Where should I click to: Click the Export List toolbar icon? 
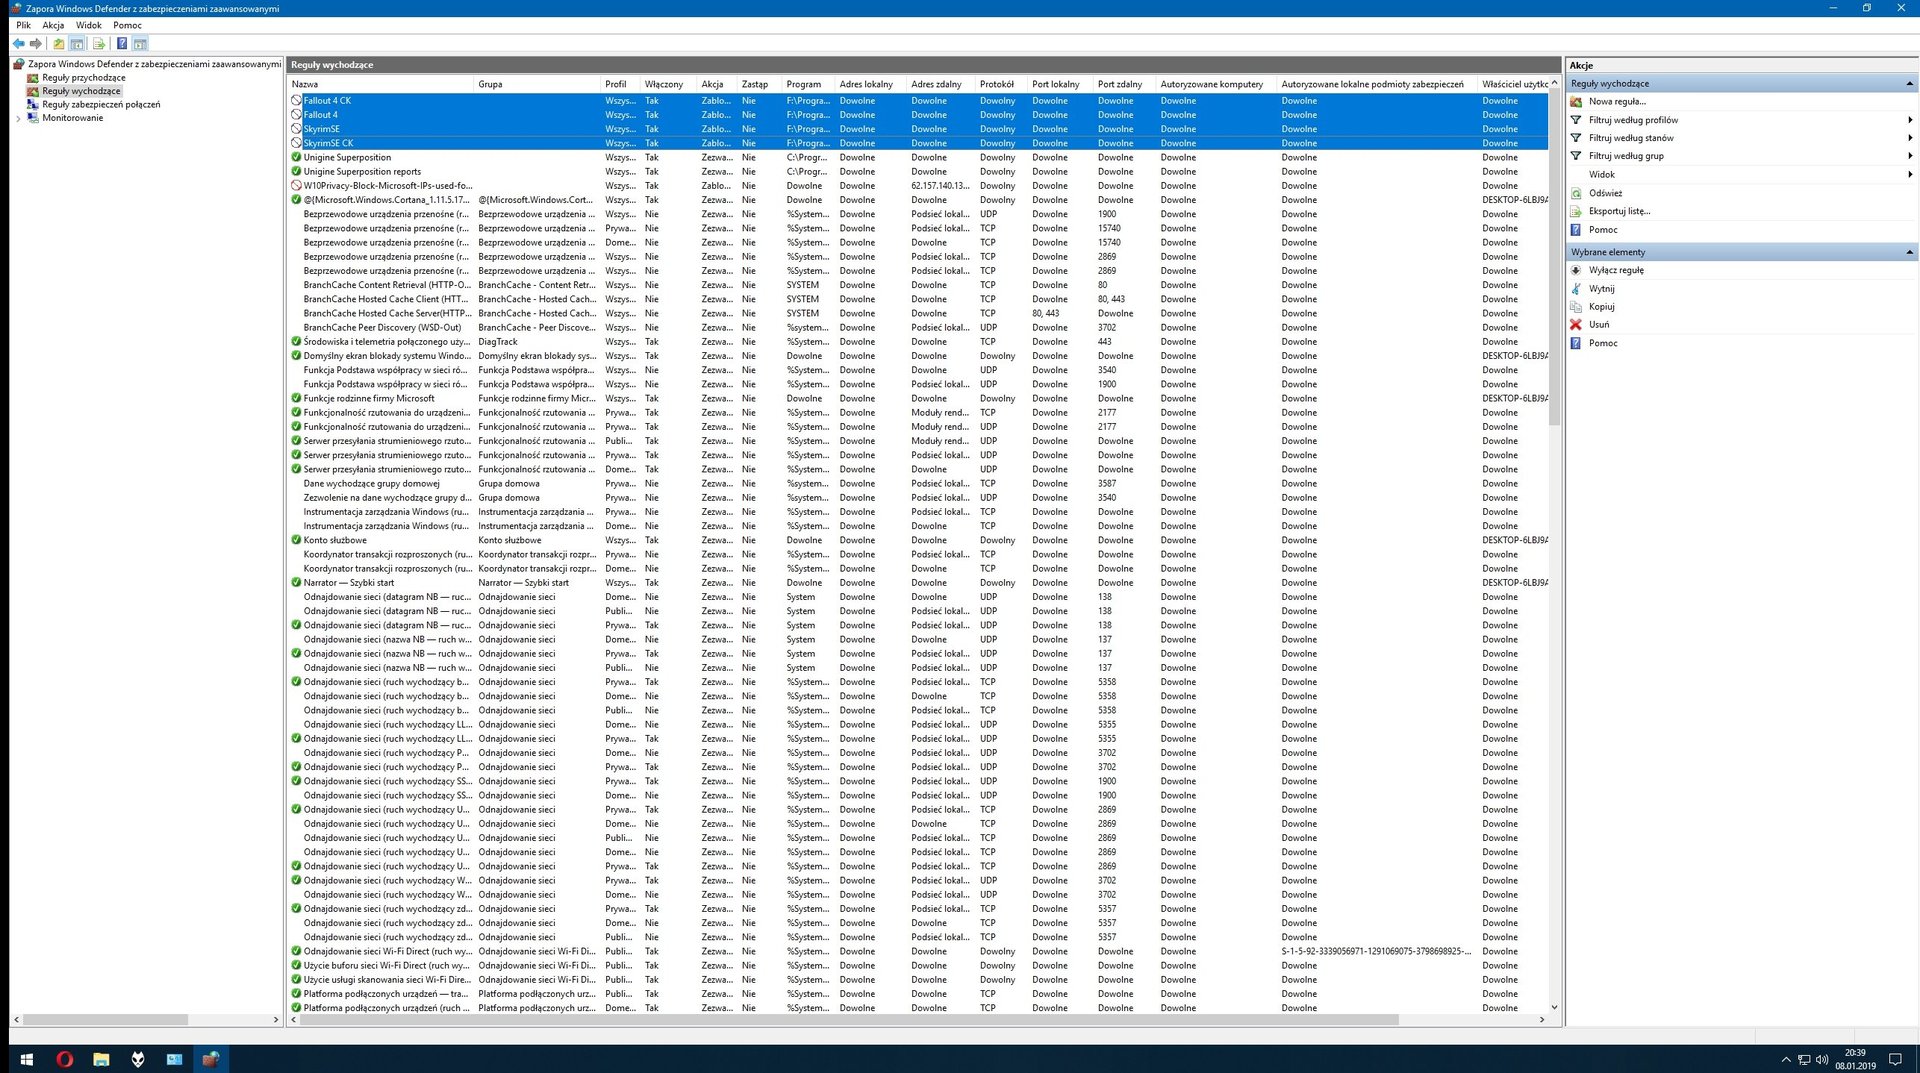point(99,44)
